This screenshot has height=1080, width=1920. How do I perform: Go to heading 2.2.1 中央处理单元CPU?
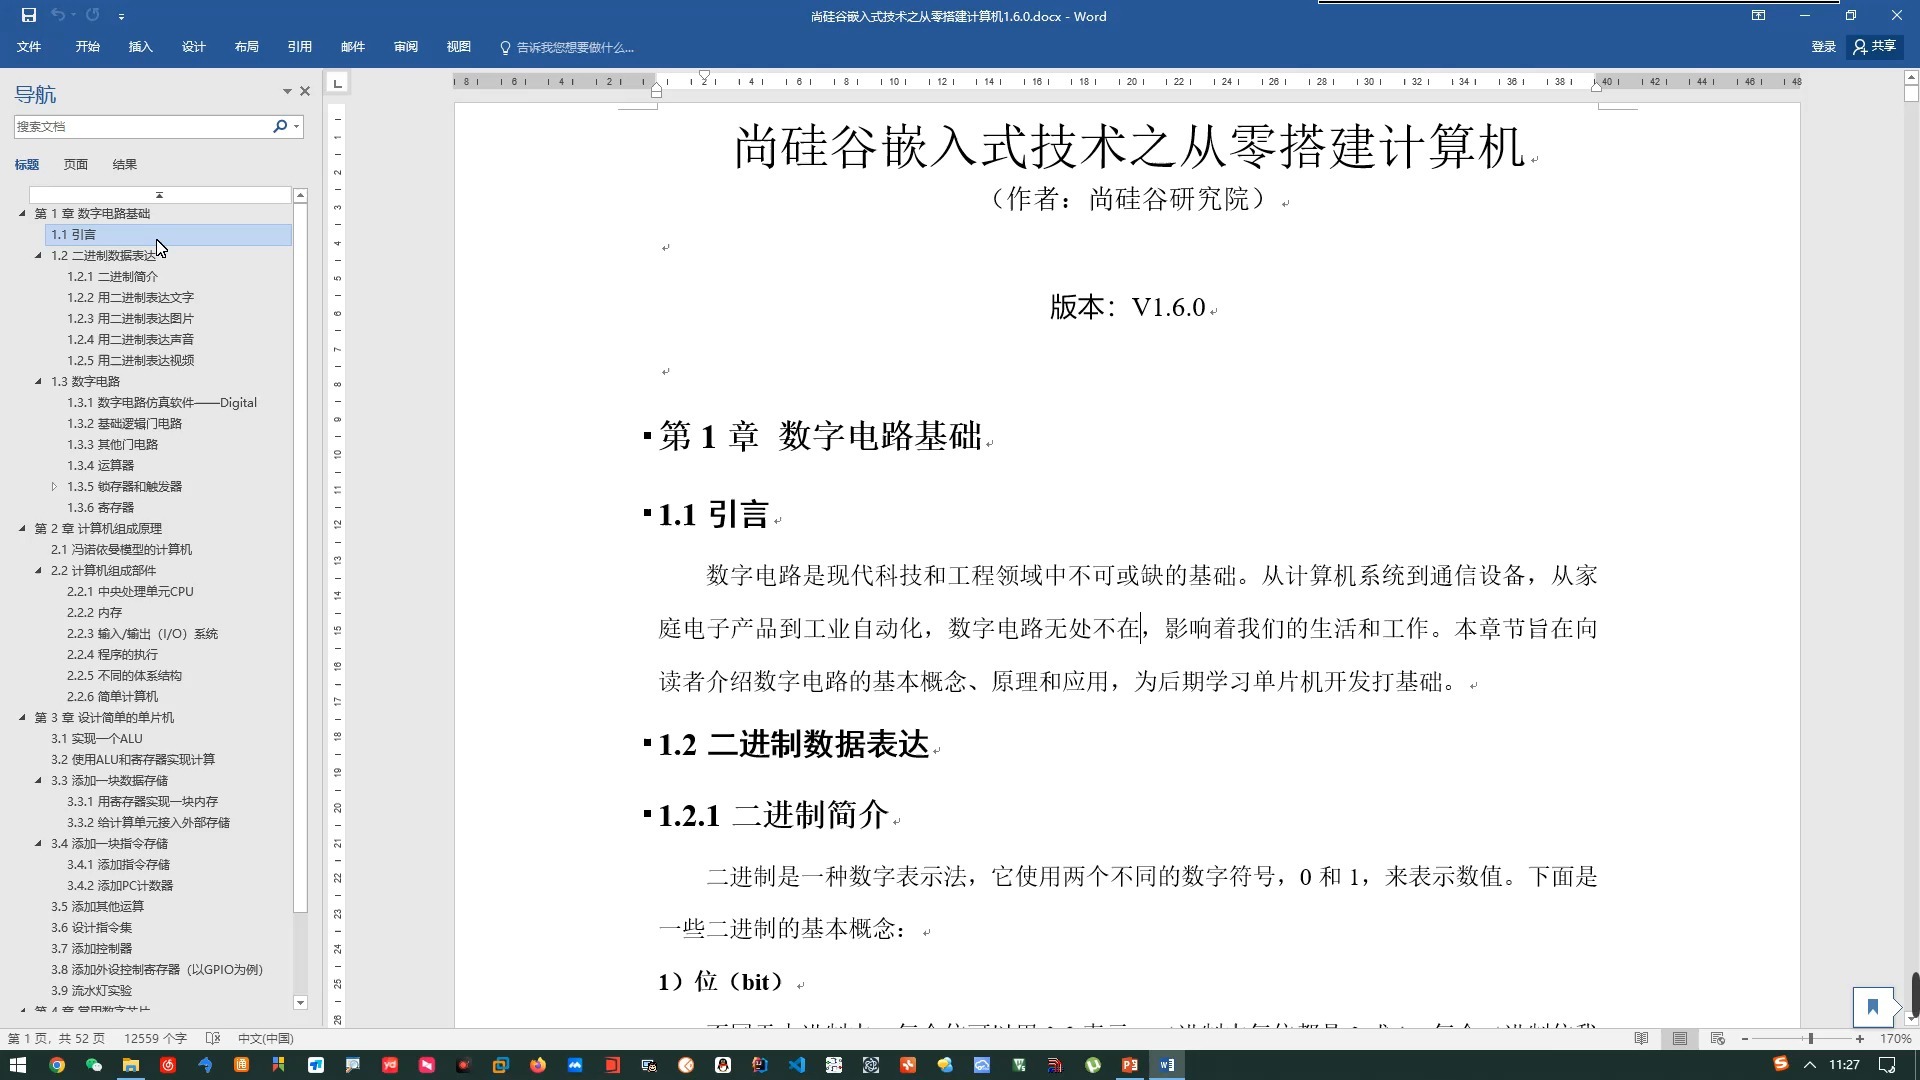130,591
